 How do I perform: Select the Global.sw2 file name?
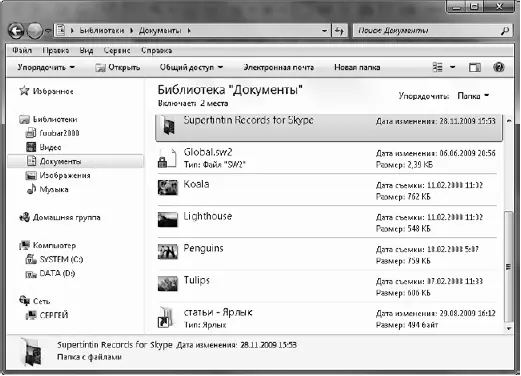(208, 152)
